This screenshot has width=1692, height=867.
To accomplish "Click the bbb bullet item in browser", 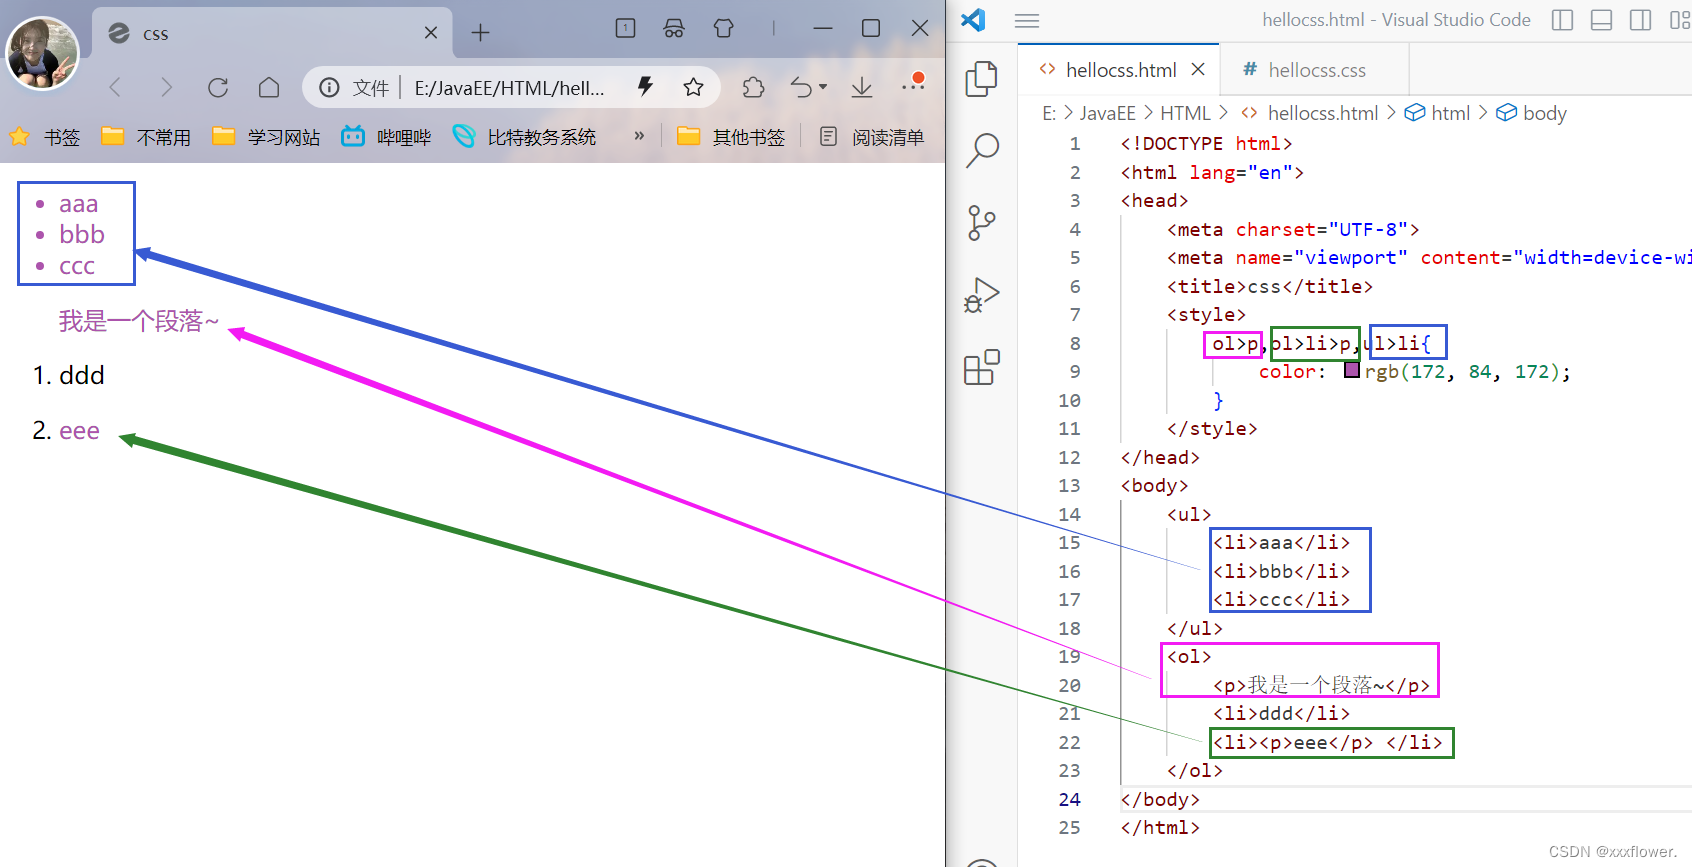I will tap(82, 235).
